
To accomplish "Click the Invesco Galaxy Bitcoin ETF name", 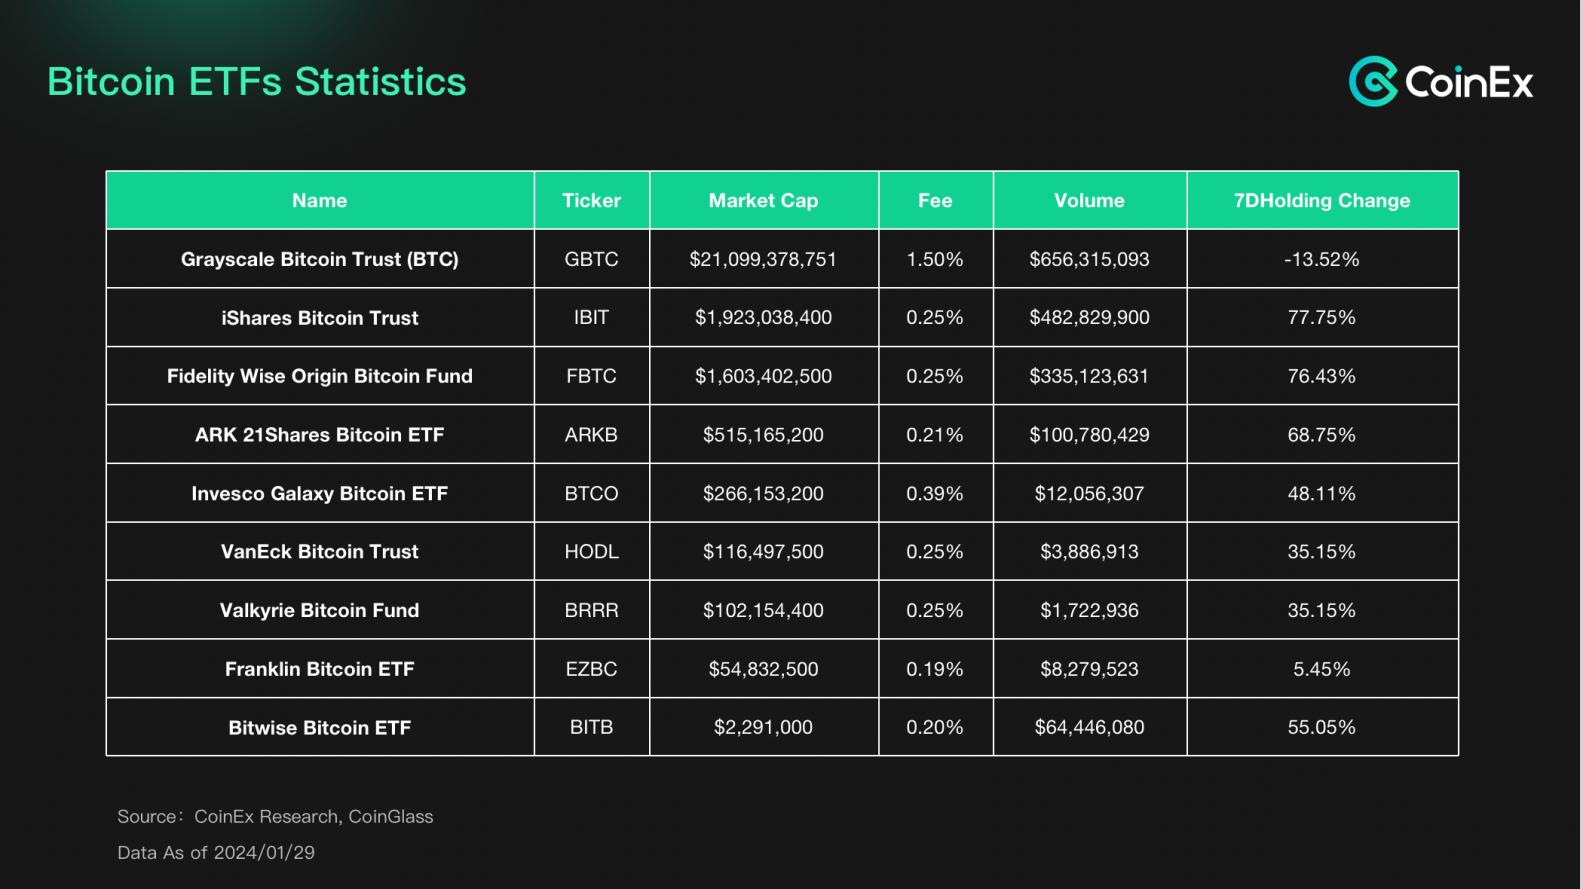I will point(320,493).
